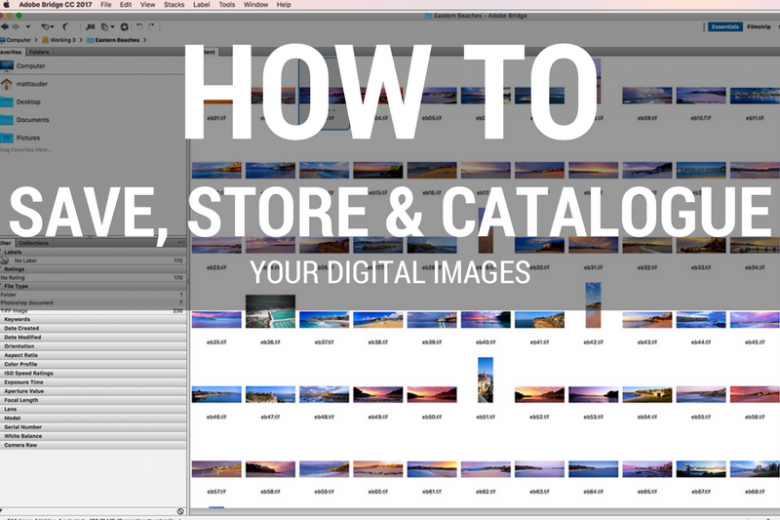The image size is (780, 520).
Task: Open the Refine stack dropdown
Action: tap(107, 27)
